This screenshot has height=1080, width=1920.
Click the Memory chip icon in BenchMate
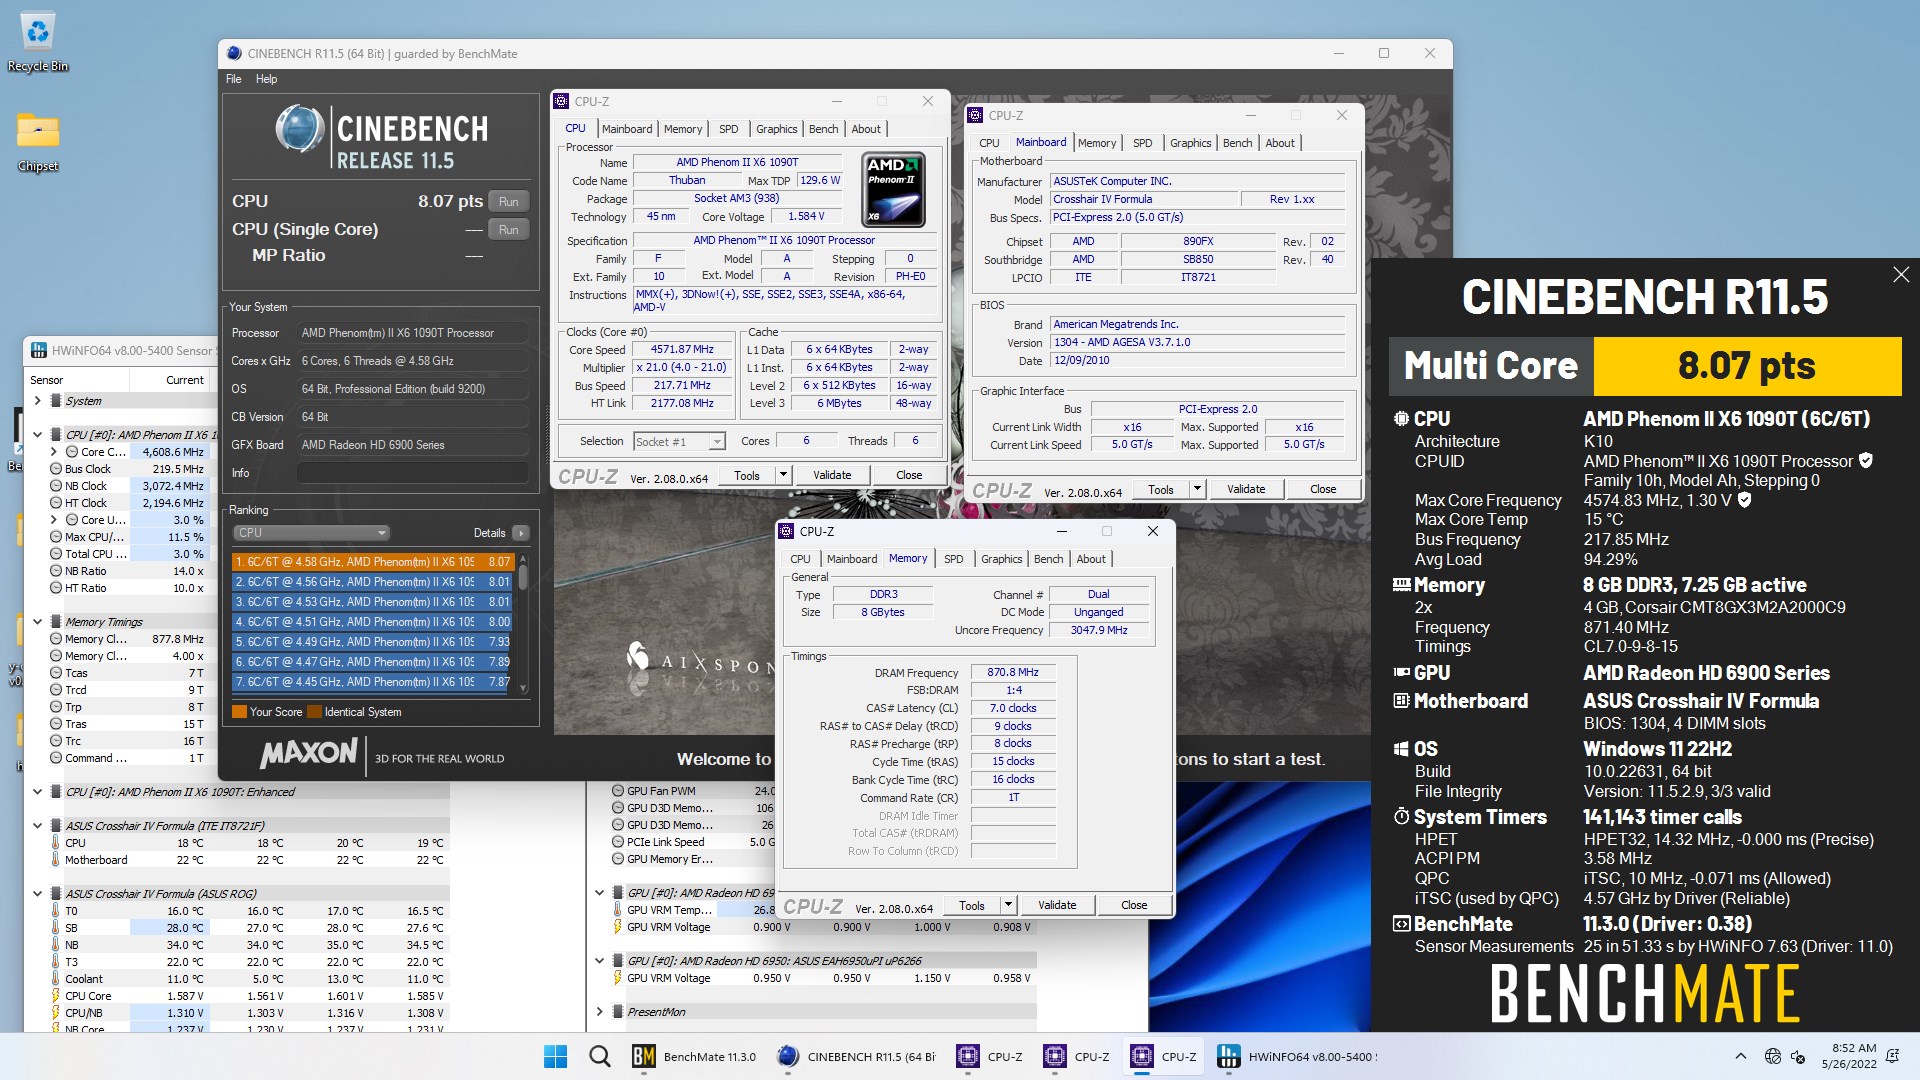point(1402,585)
